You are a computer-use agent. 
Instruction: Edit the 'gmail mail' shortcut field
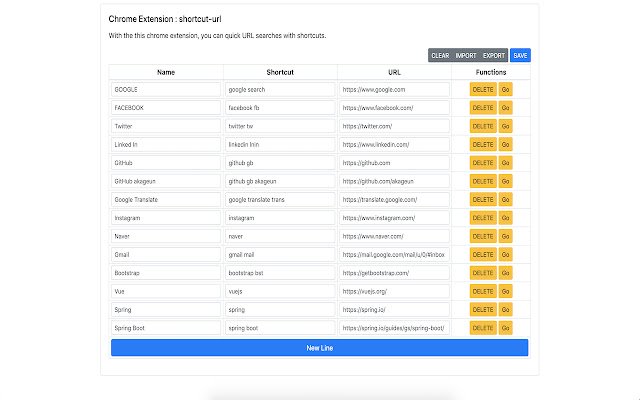(280, 255)
